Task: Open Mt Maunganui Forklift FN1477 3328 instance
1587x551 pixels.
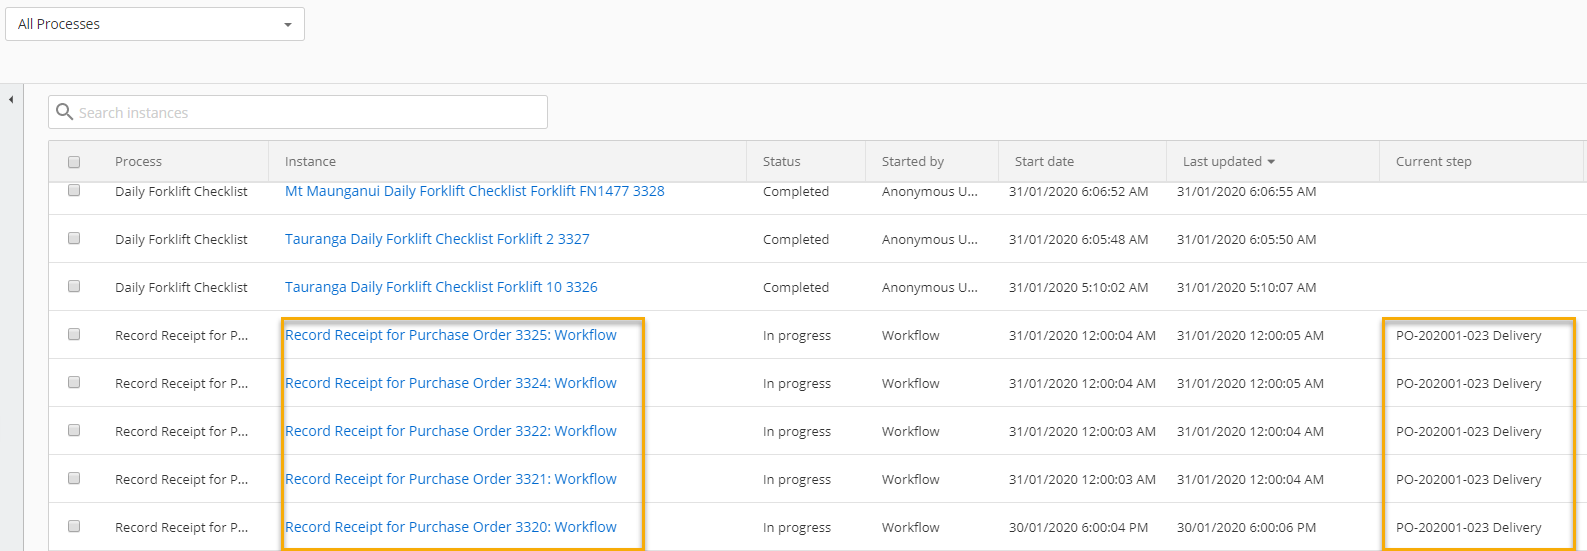Action: [474, 191]
